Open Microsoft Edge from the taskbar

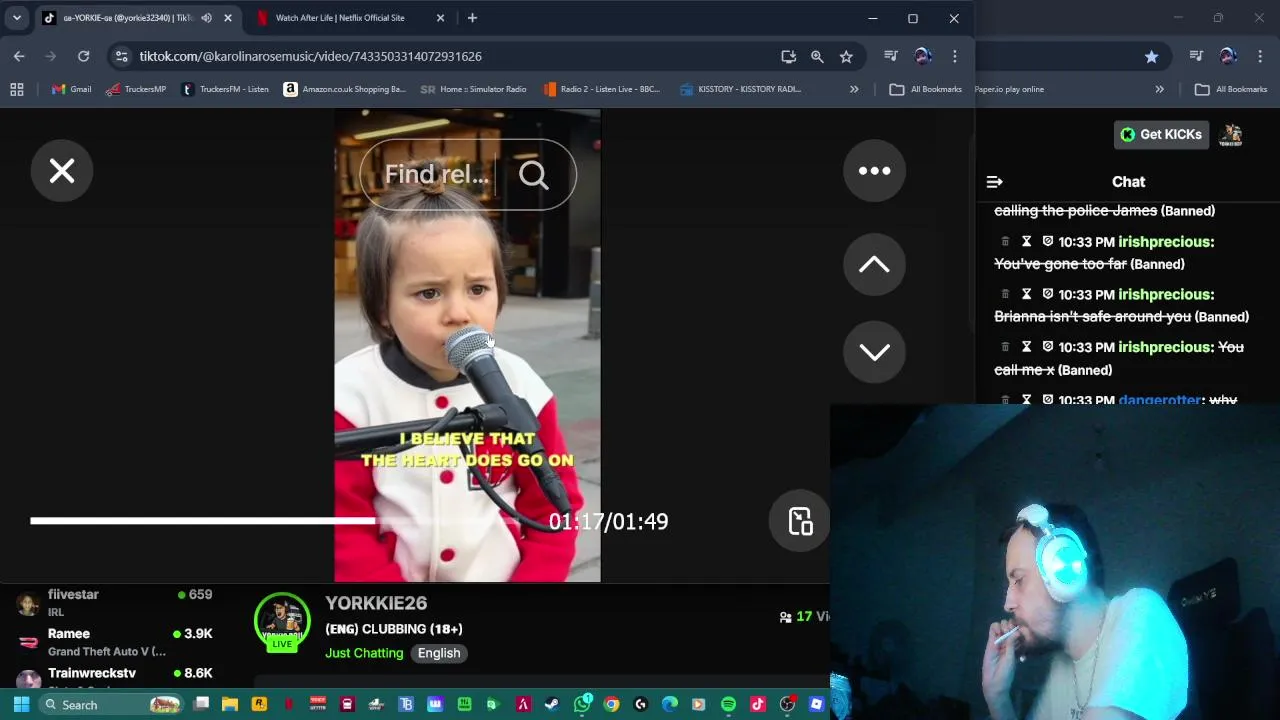[670, 704]
